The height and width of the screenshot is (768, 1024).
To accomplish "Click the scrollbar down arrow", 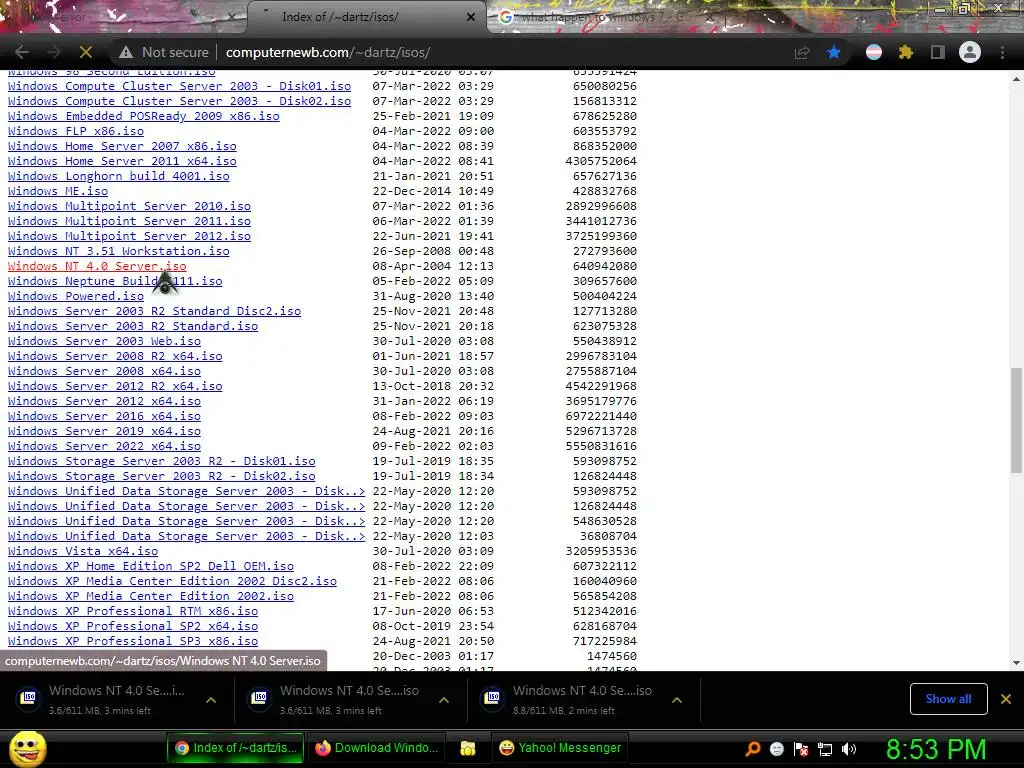I will coord(1016,663).
